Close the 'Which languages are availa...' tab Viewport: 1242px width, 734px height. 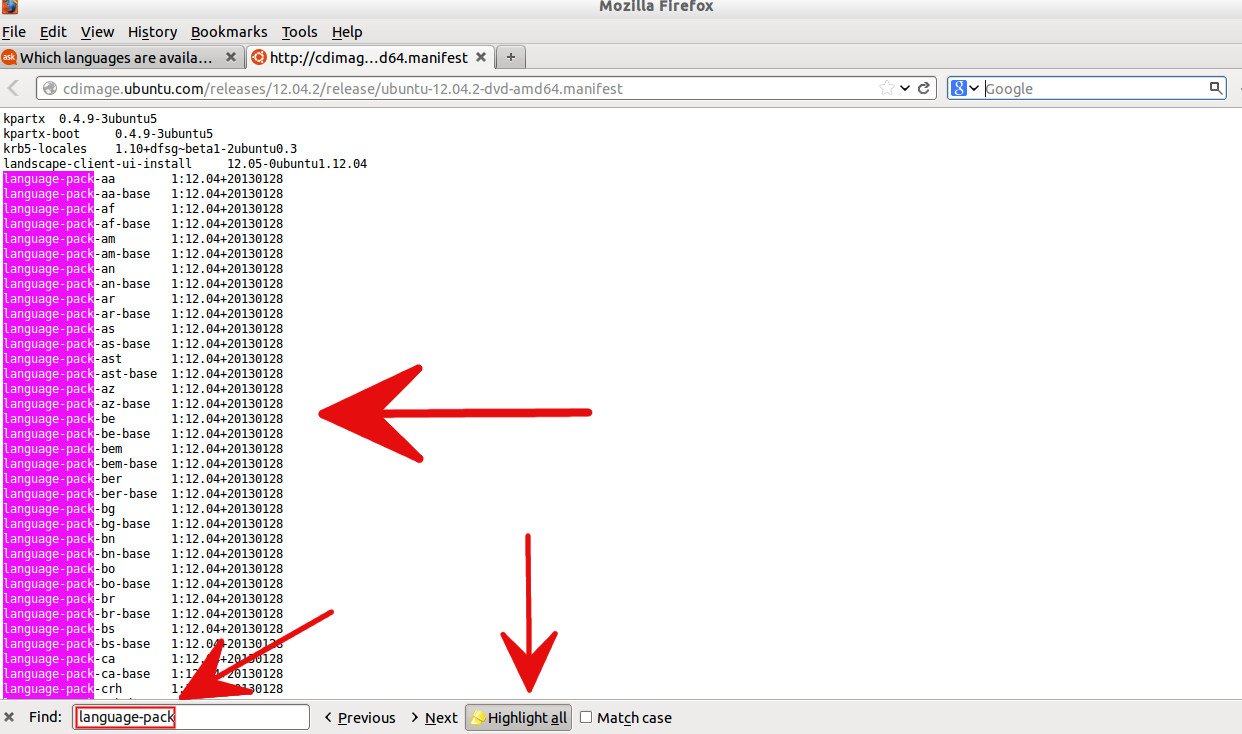[231, 57]
